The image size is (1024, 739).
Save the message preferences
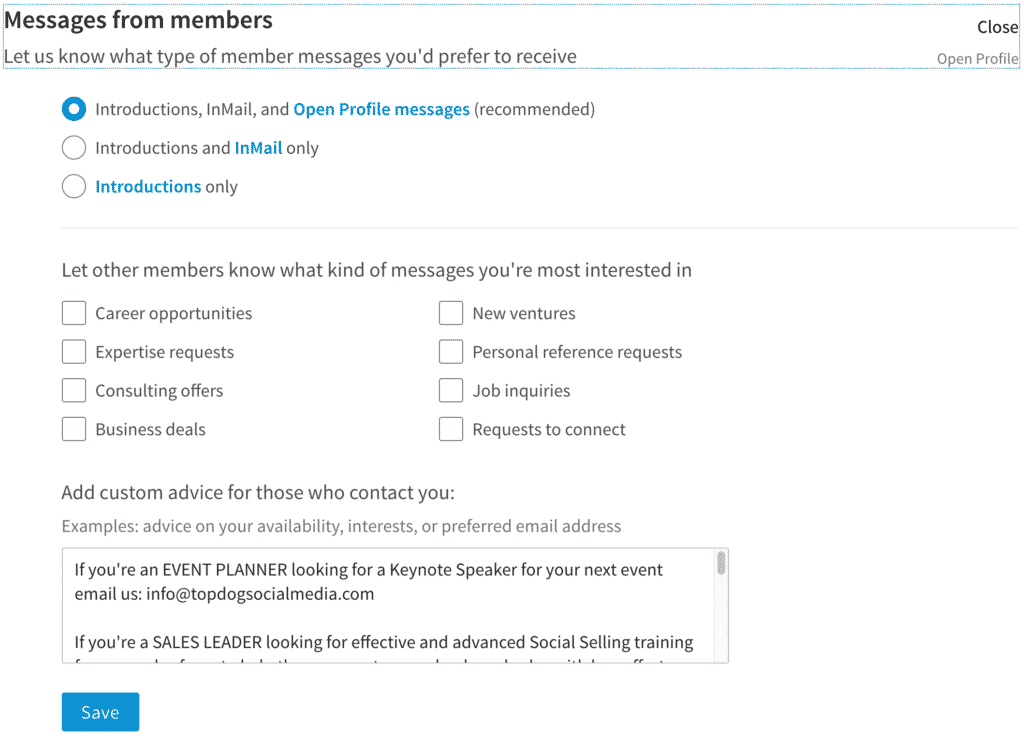100,711
